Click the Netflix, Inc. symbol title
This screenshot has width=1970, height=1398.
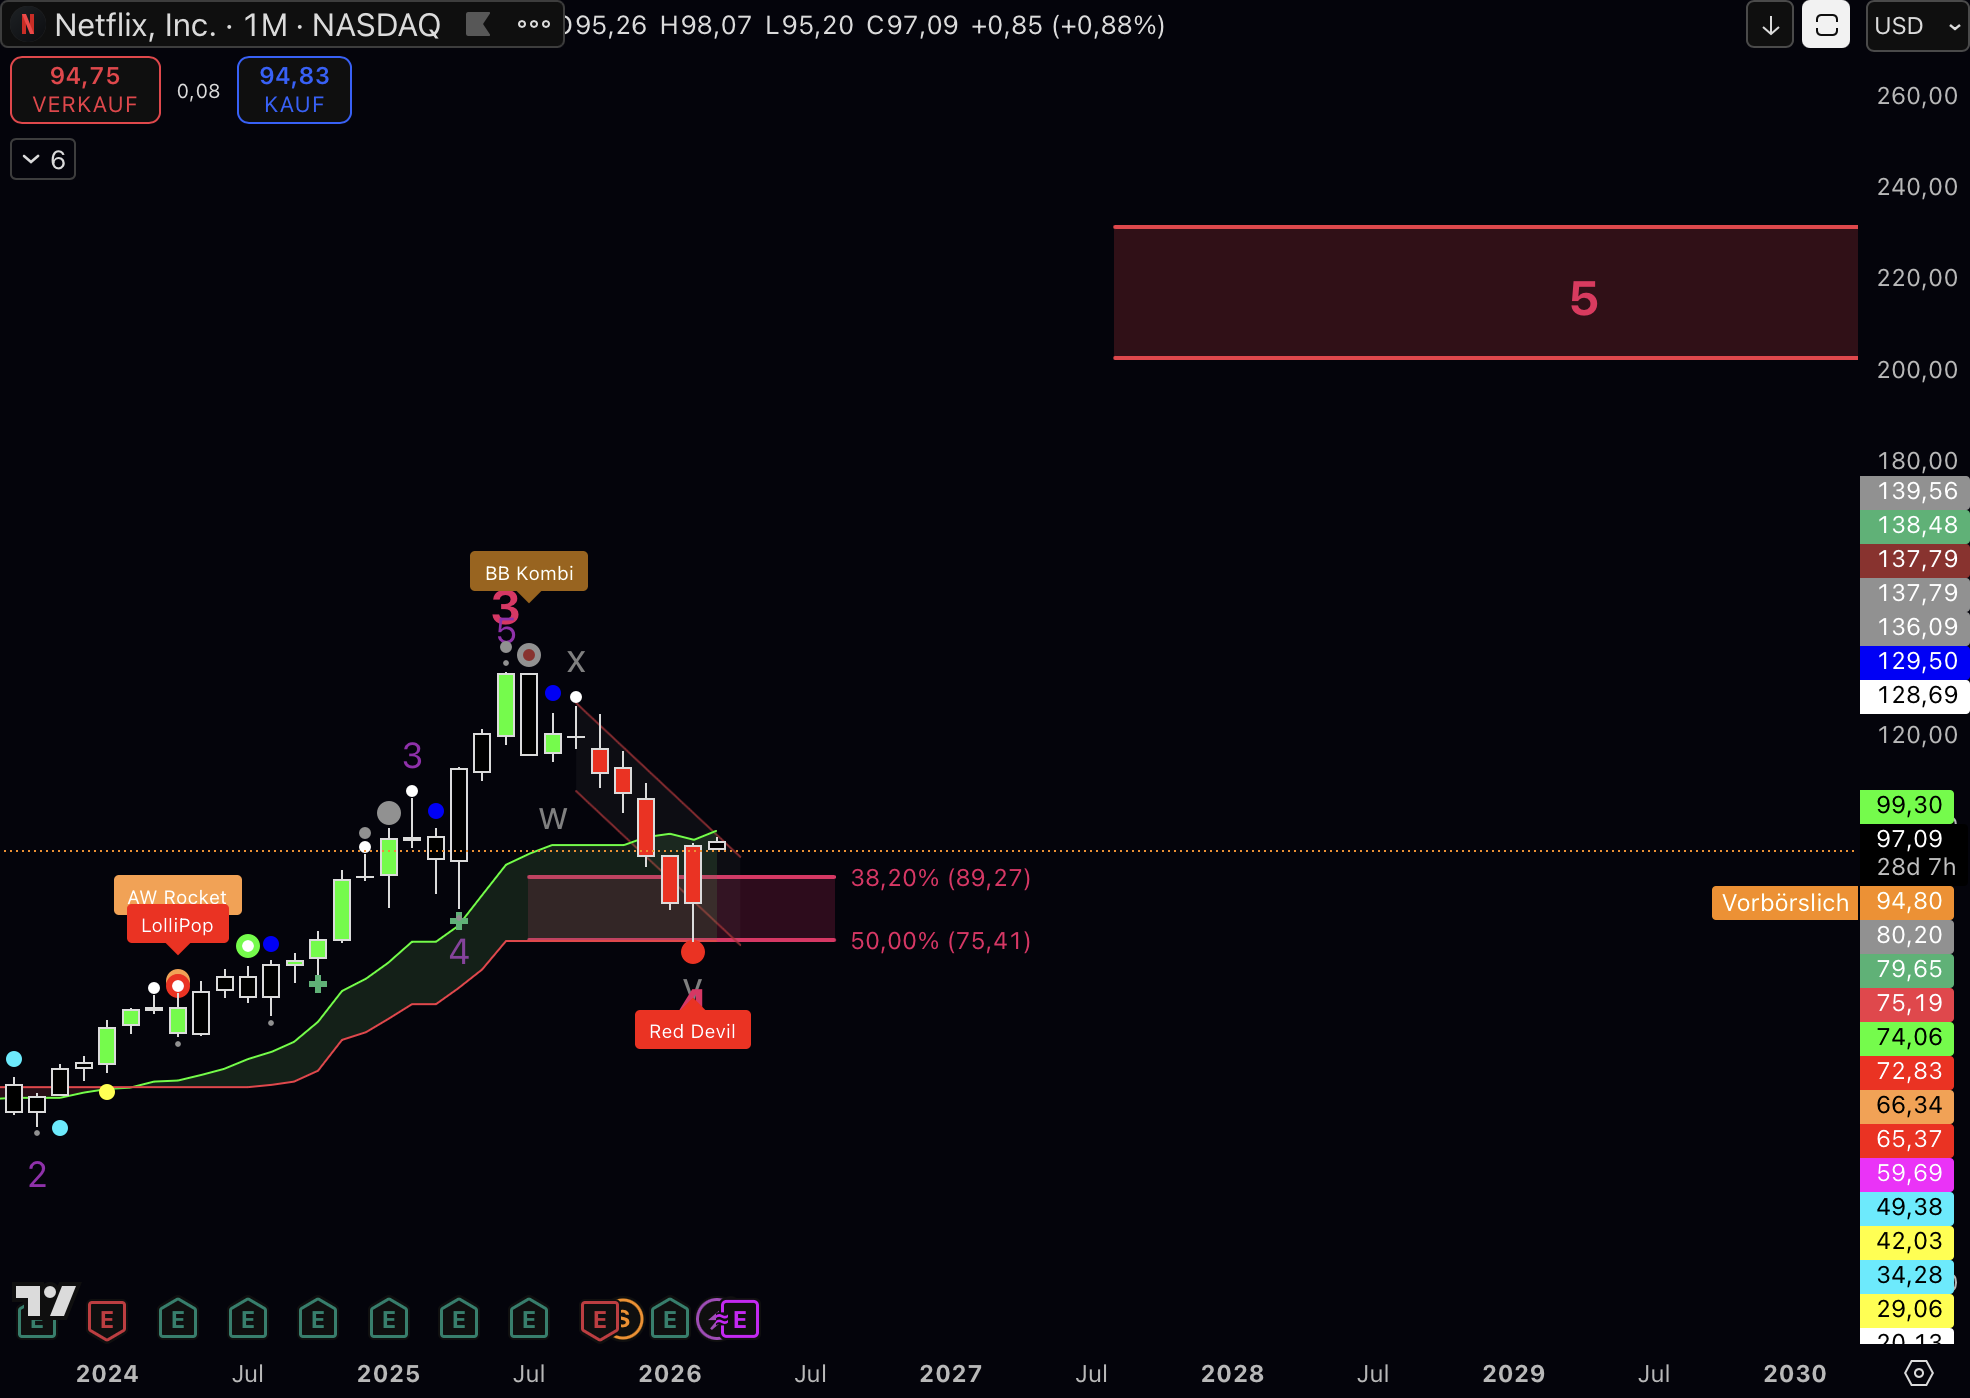pyautogui.click(x=136, y=25)
